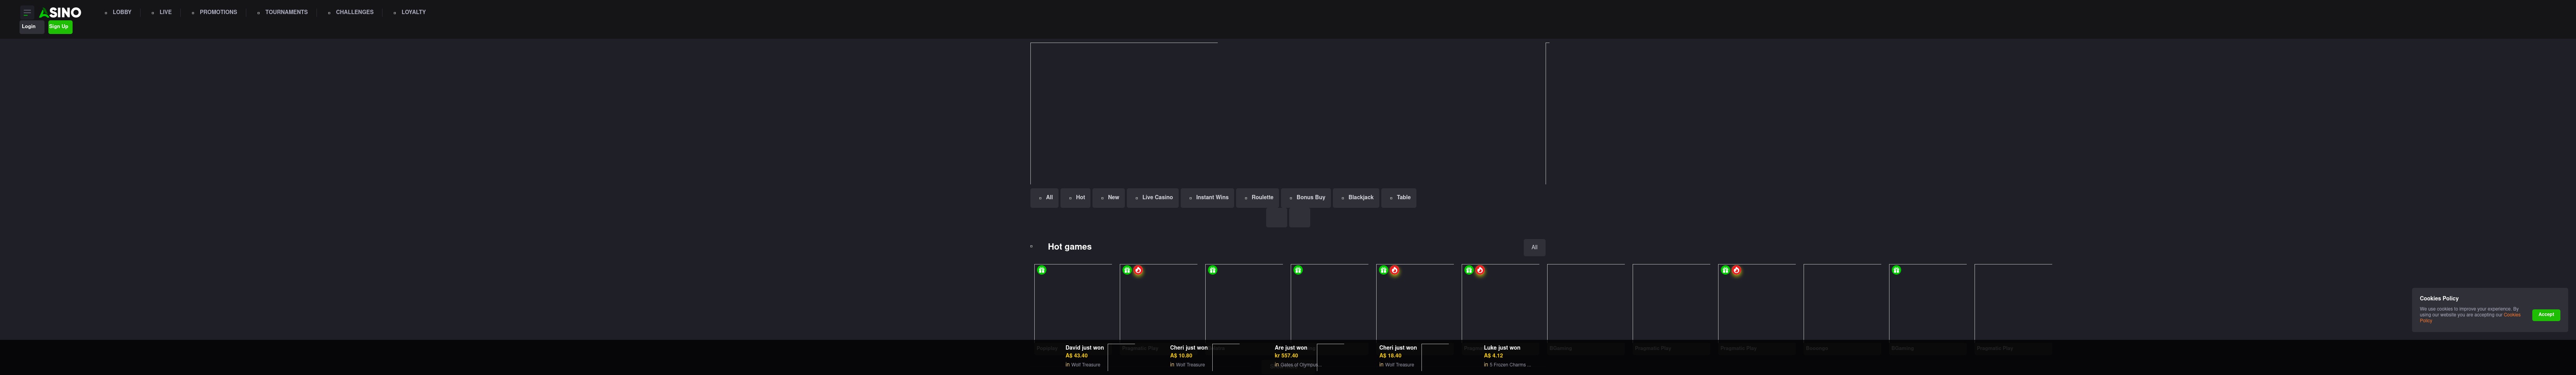The width and height of the screenshot is (2576, 375).
Task: Click the red flame icon on second game
Action: tap(1138, 270)
